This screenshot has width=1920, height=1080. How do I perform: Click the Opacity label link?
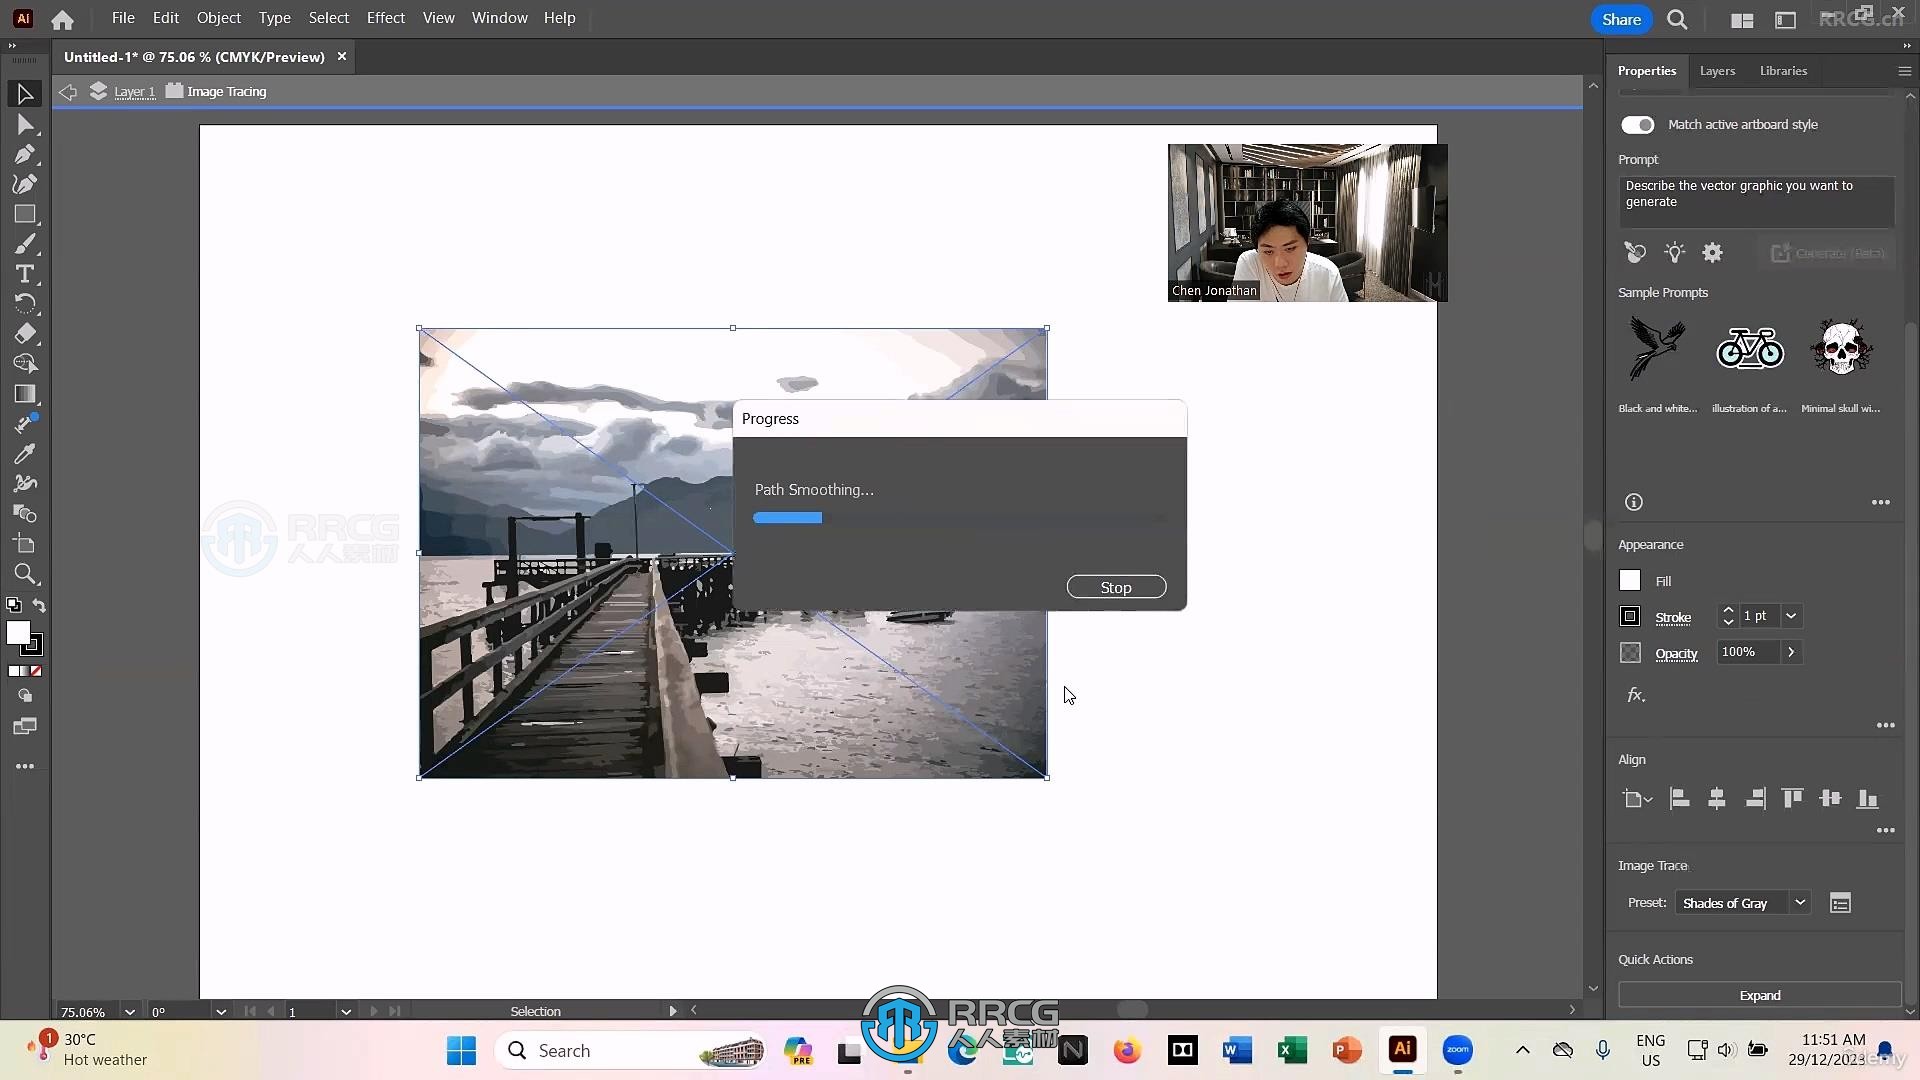click(x=1676, y=654)
